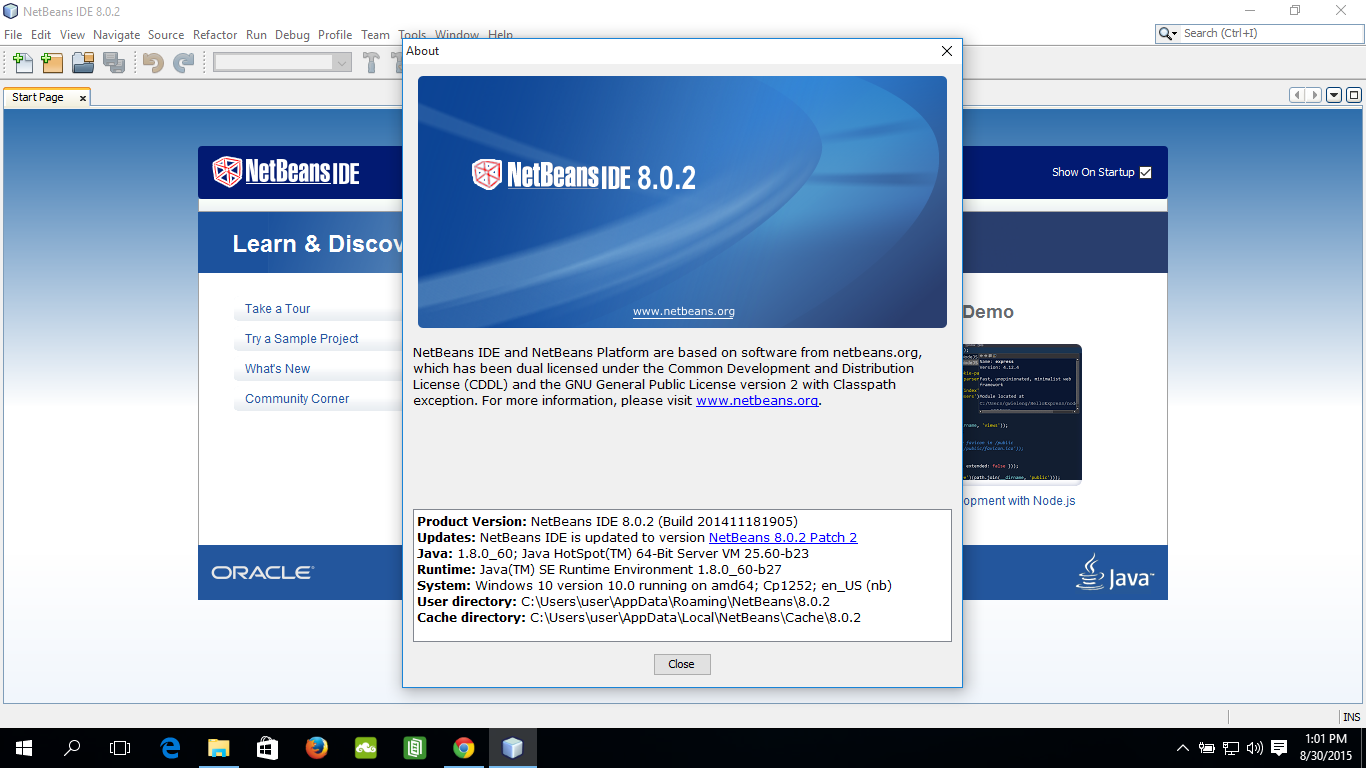
Task: Open the Community Corner link
Action: coord(297,399)
